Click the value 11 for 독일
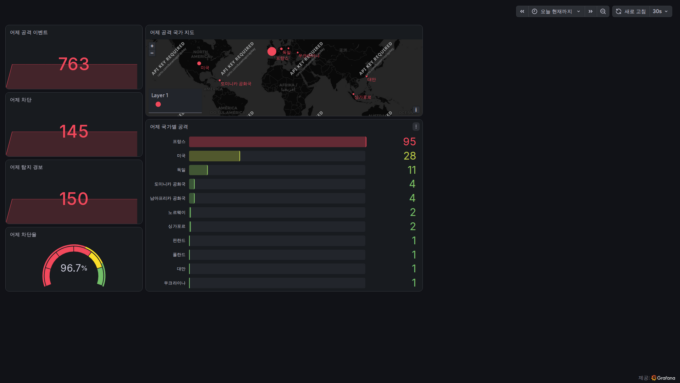This screenshot has width=680, height=383. tap(412, 170)
